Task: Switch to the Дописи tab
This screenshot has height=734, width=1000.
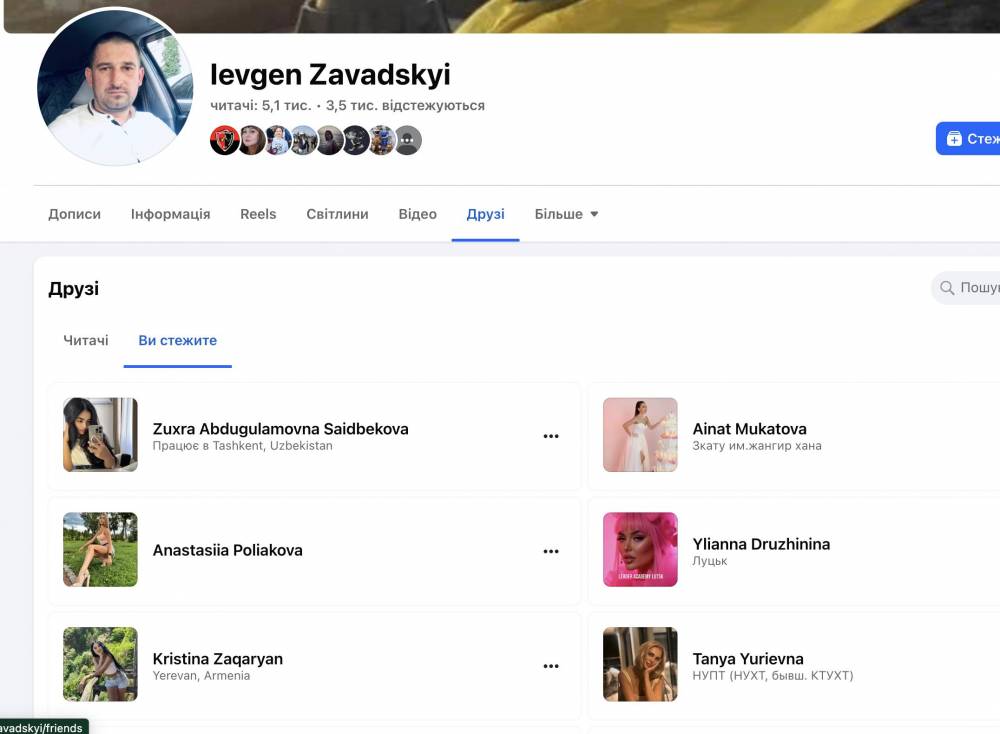Action: pyautogui.click(x=75, y=214)
